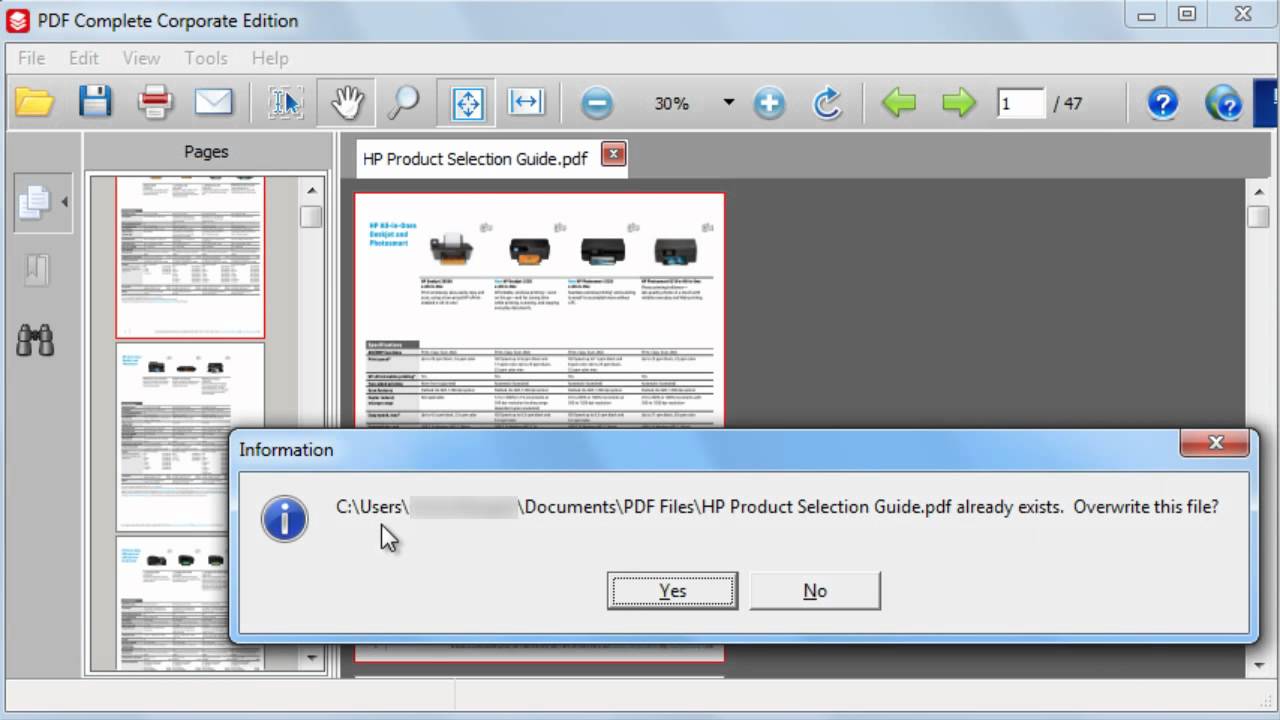The image size is (1280, 720).
Task: Open the Tools menu
Action: pos(206,58)
